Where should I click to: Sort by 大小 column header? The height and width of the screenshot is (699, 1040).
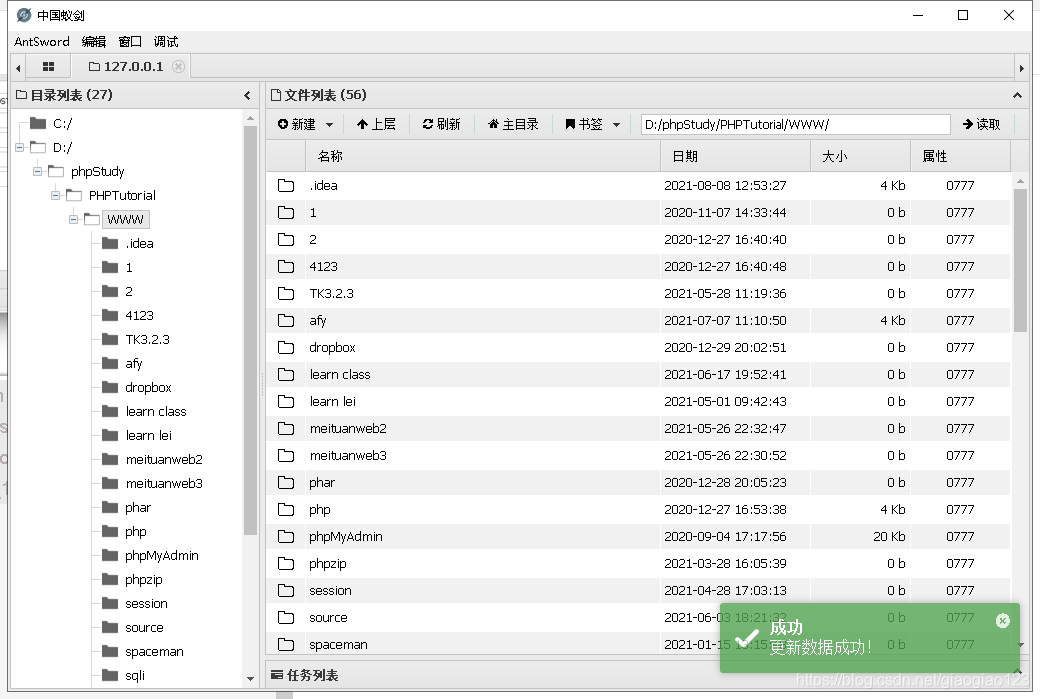[x=860, y=157]
